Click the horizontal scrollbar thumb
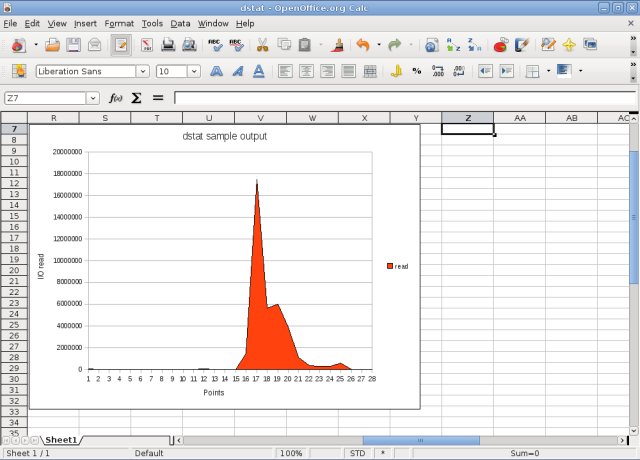 point(421,440)
